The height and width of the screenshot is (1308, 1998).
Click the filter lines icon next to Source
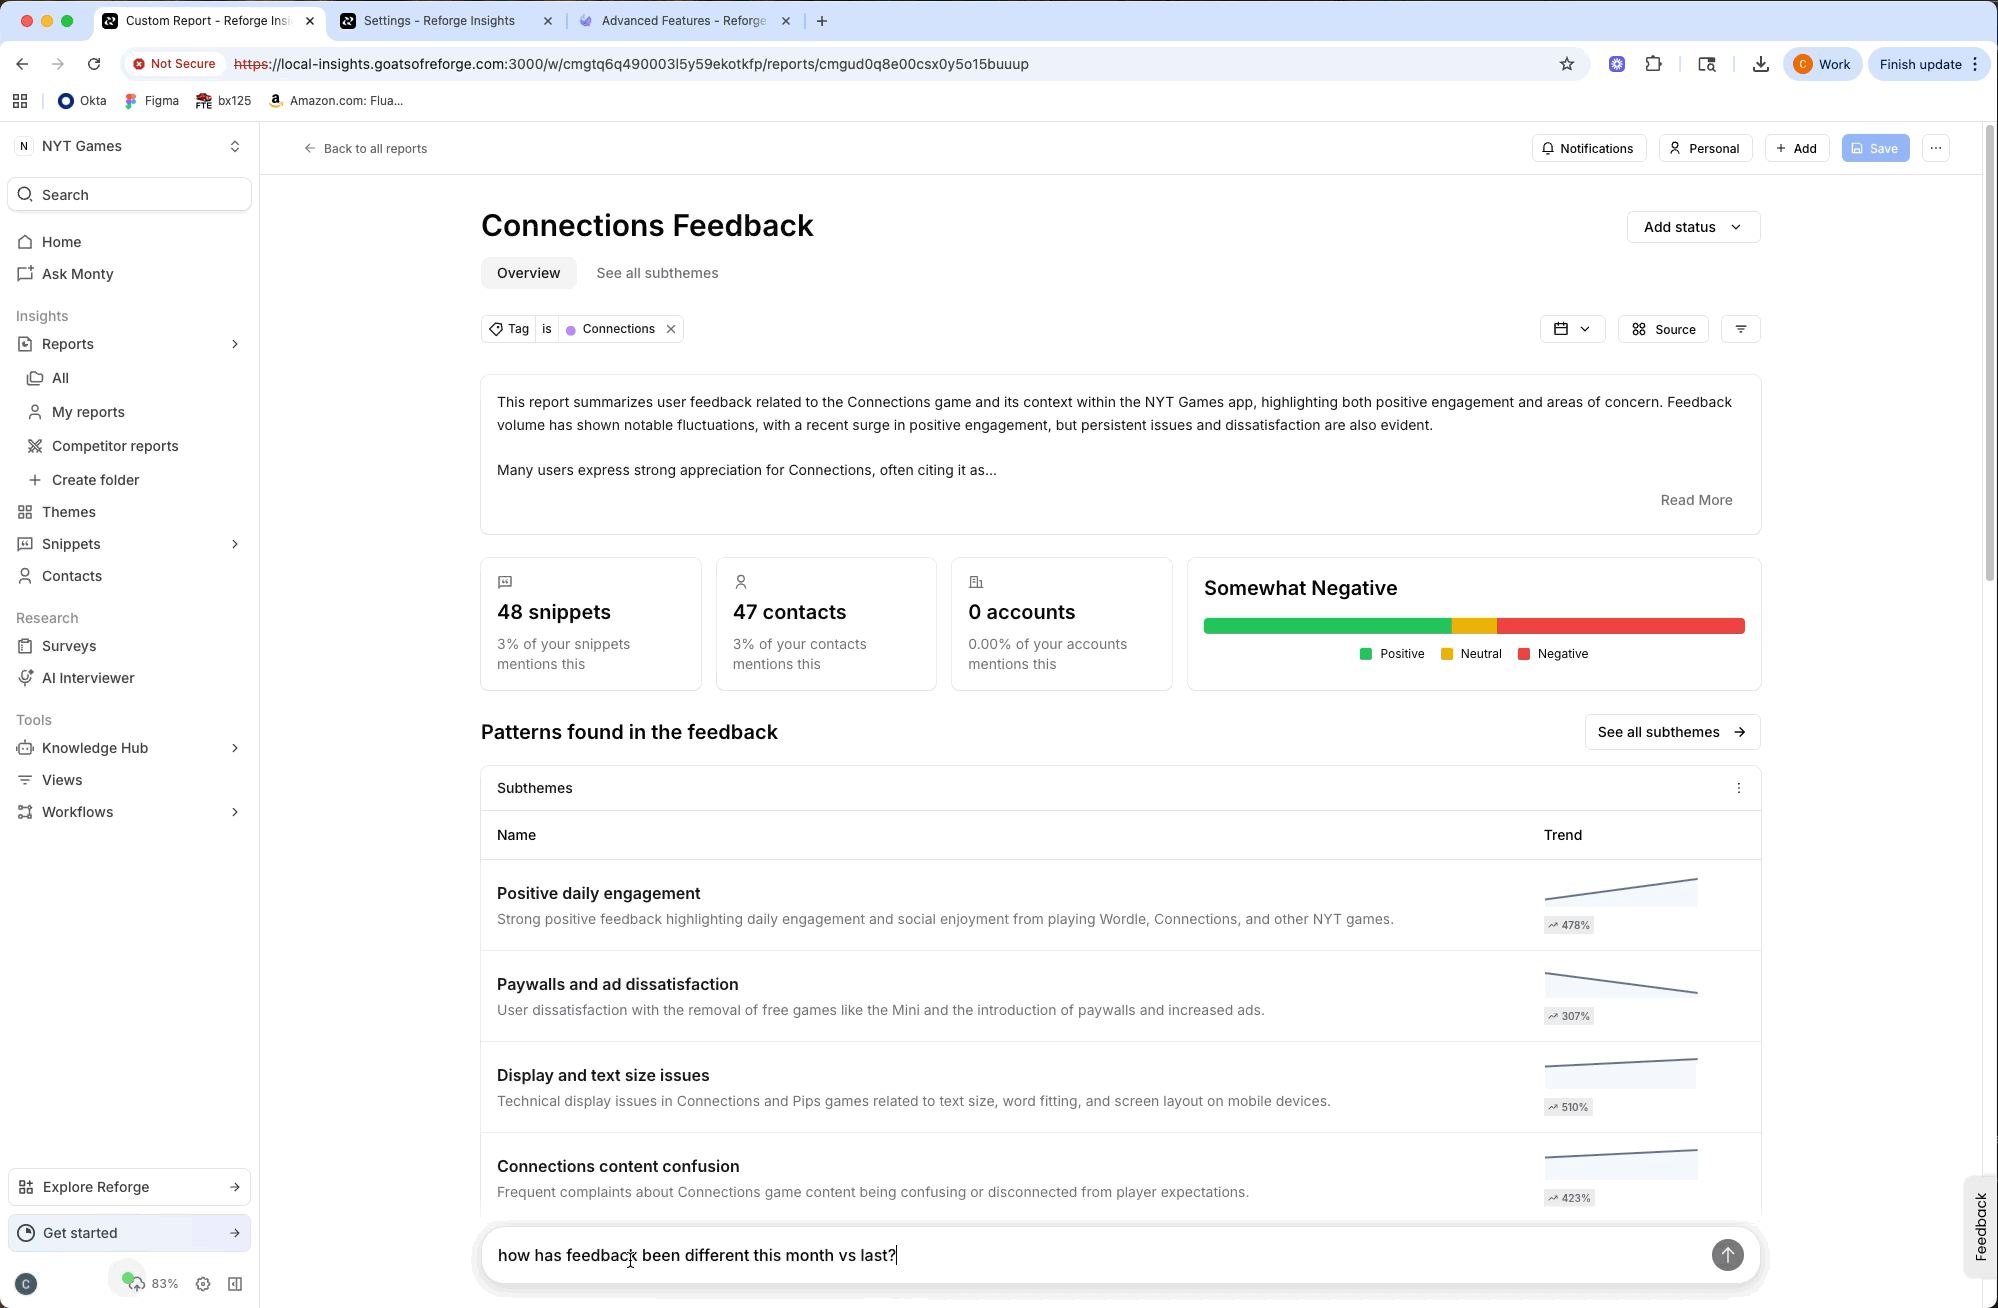coord(1740,329)
